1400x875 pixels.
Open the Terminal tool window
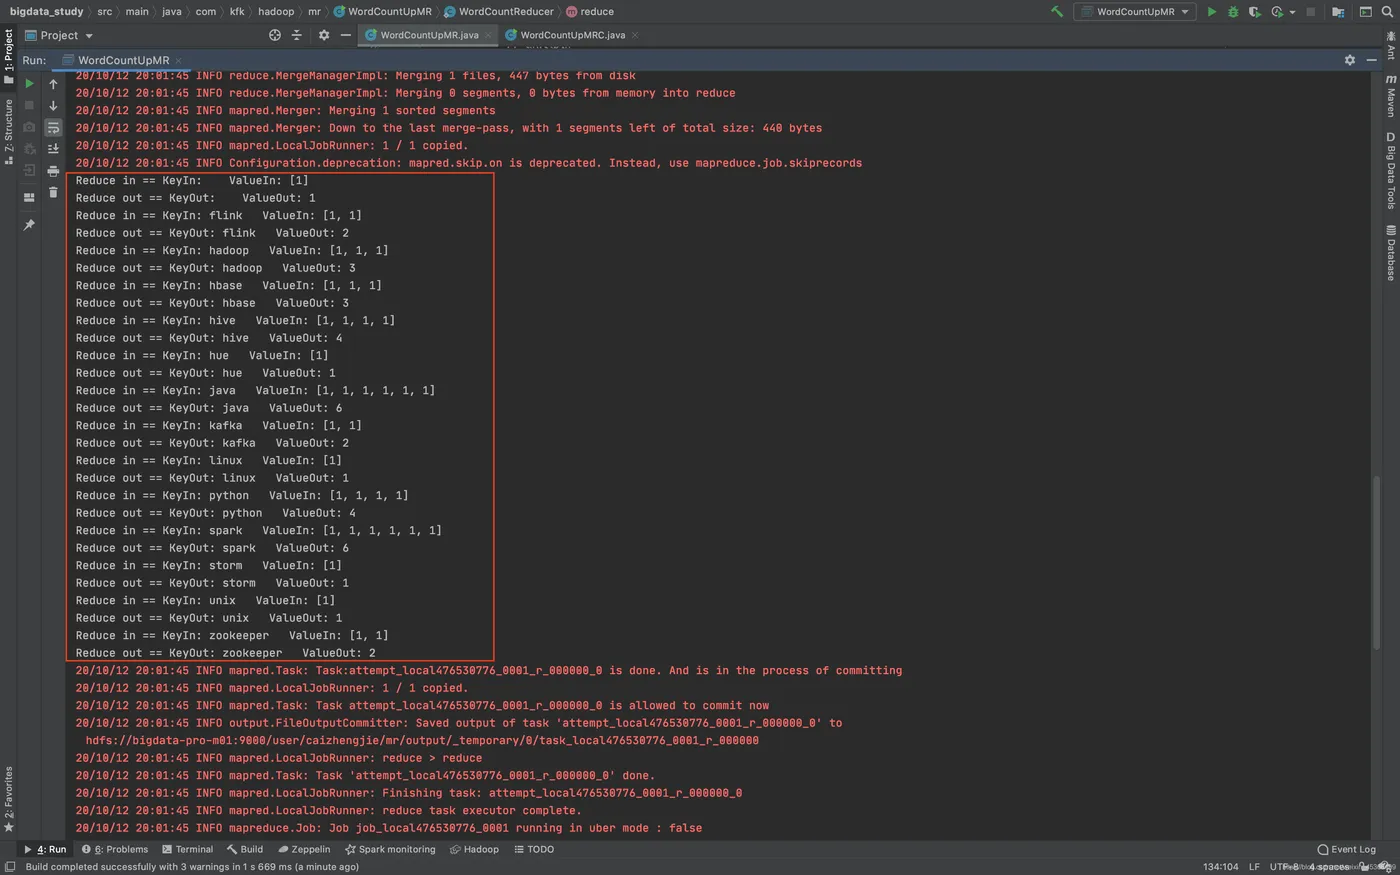pos(186,849)
